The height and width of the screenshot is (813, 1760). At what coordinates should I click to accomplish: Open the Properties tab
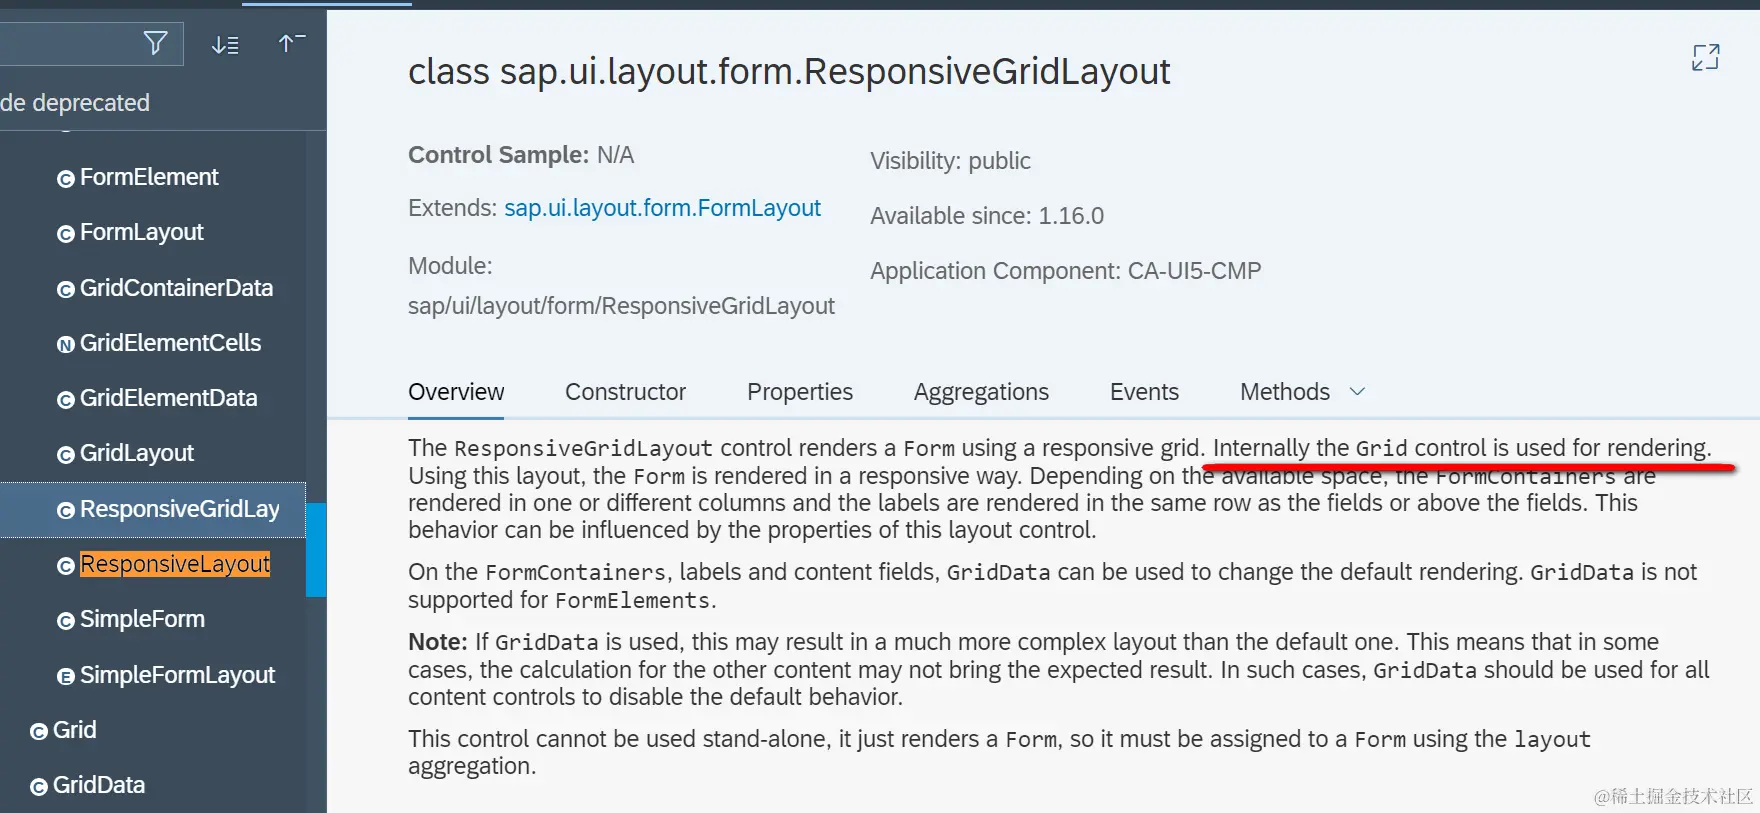pyautogui.click(x=800, y=392)
